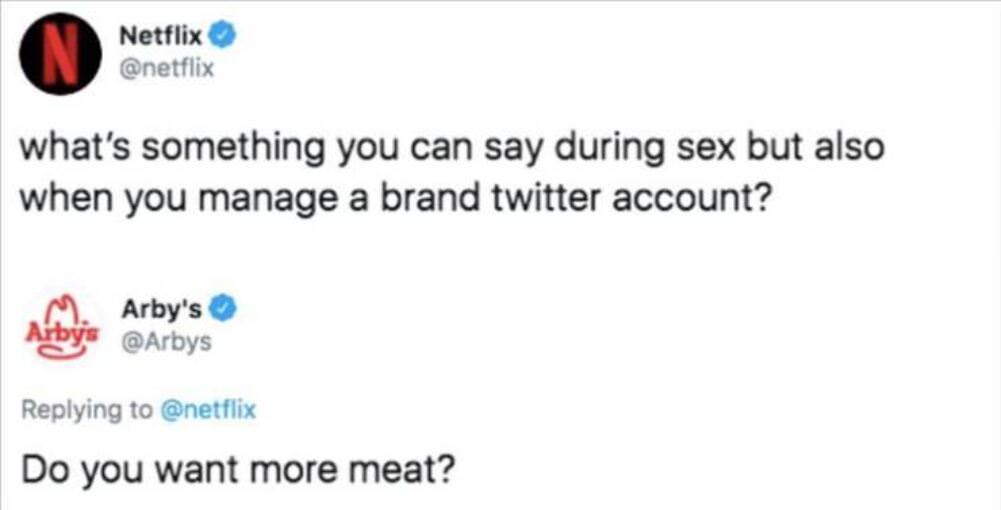This screenshot has width=1001, height=510.
Task: Open the Netflix profile avatar
Action: pos(60,54)
